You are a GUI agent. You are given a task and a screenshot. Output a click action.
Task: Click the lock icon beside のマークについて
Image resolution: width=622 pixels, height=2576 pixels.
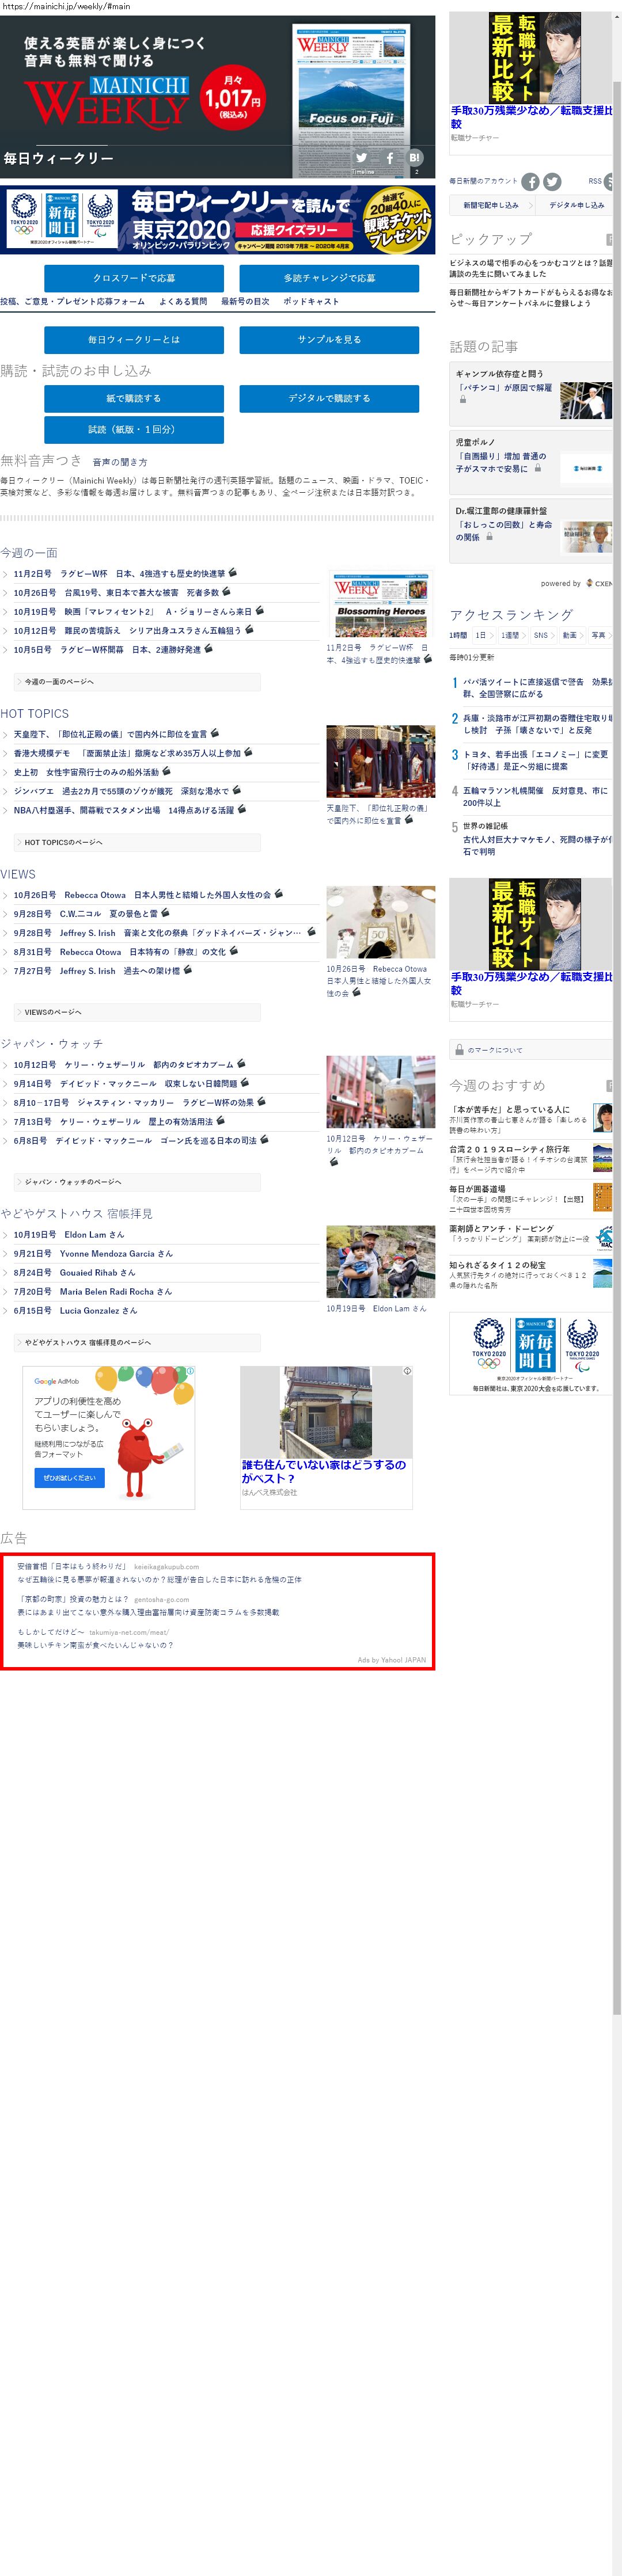click(459, 1050)
